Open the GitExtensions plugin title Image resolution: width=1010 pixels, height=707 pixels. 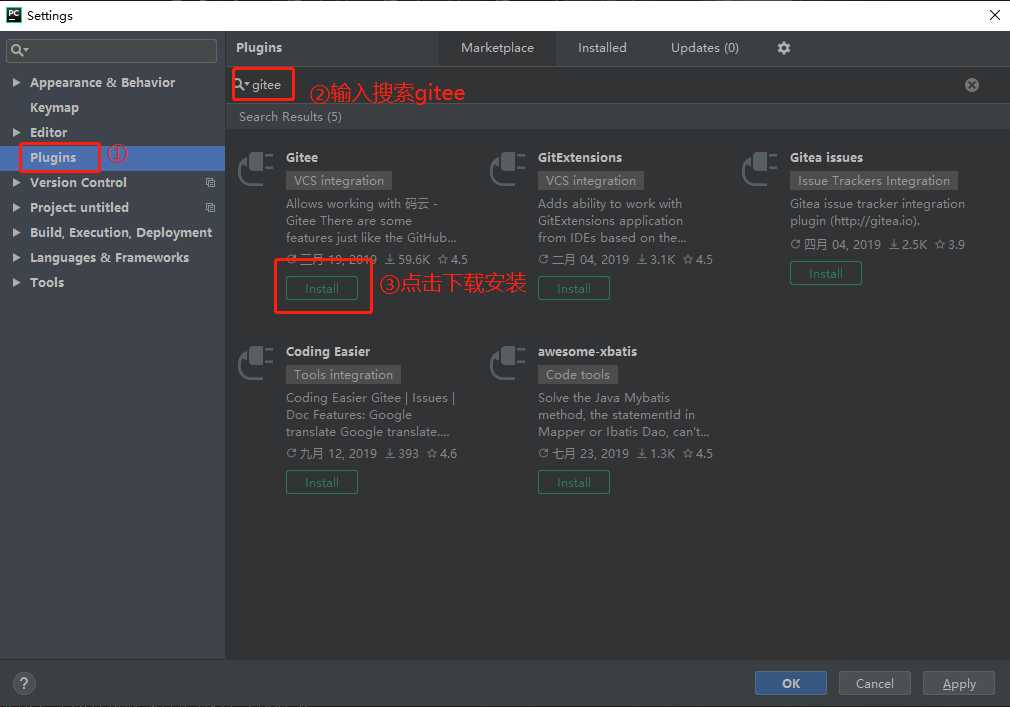[x=580, y=158]
